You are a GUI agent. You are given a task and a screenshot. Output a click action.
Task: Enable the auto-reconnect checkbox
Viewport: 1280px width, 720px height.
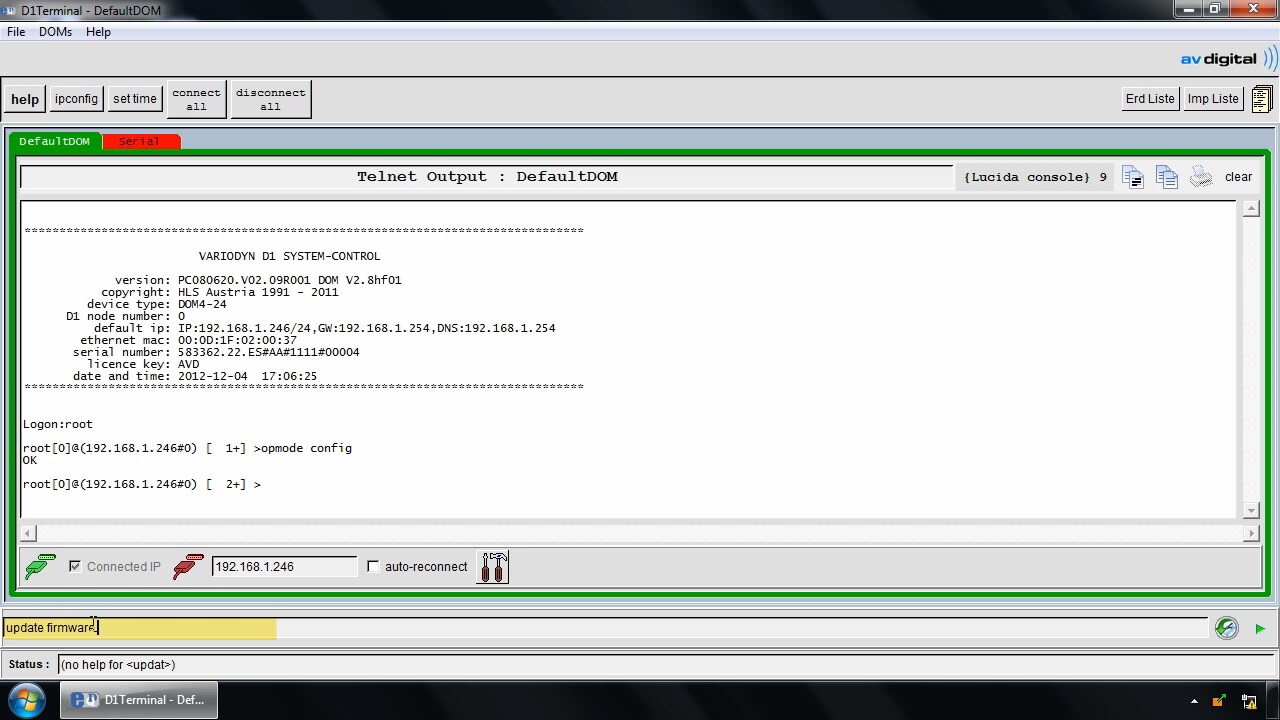[x=373, y=567]
